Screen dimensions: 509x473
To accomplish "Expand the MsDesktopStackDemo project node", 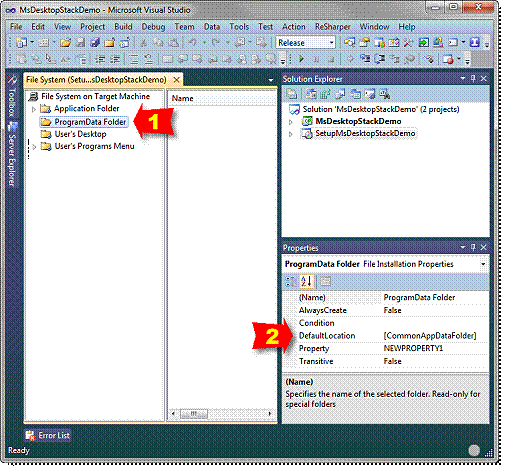I will 291,122.
